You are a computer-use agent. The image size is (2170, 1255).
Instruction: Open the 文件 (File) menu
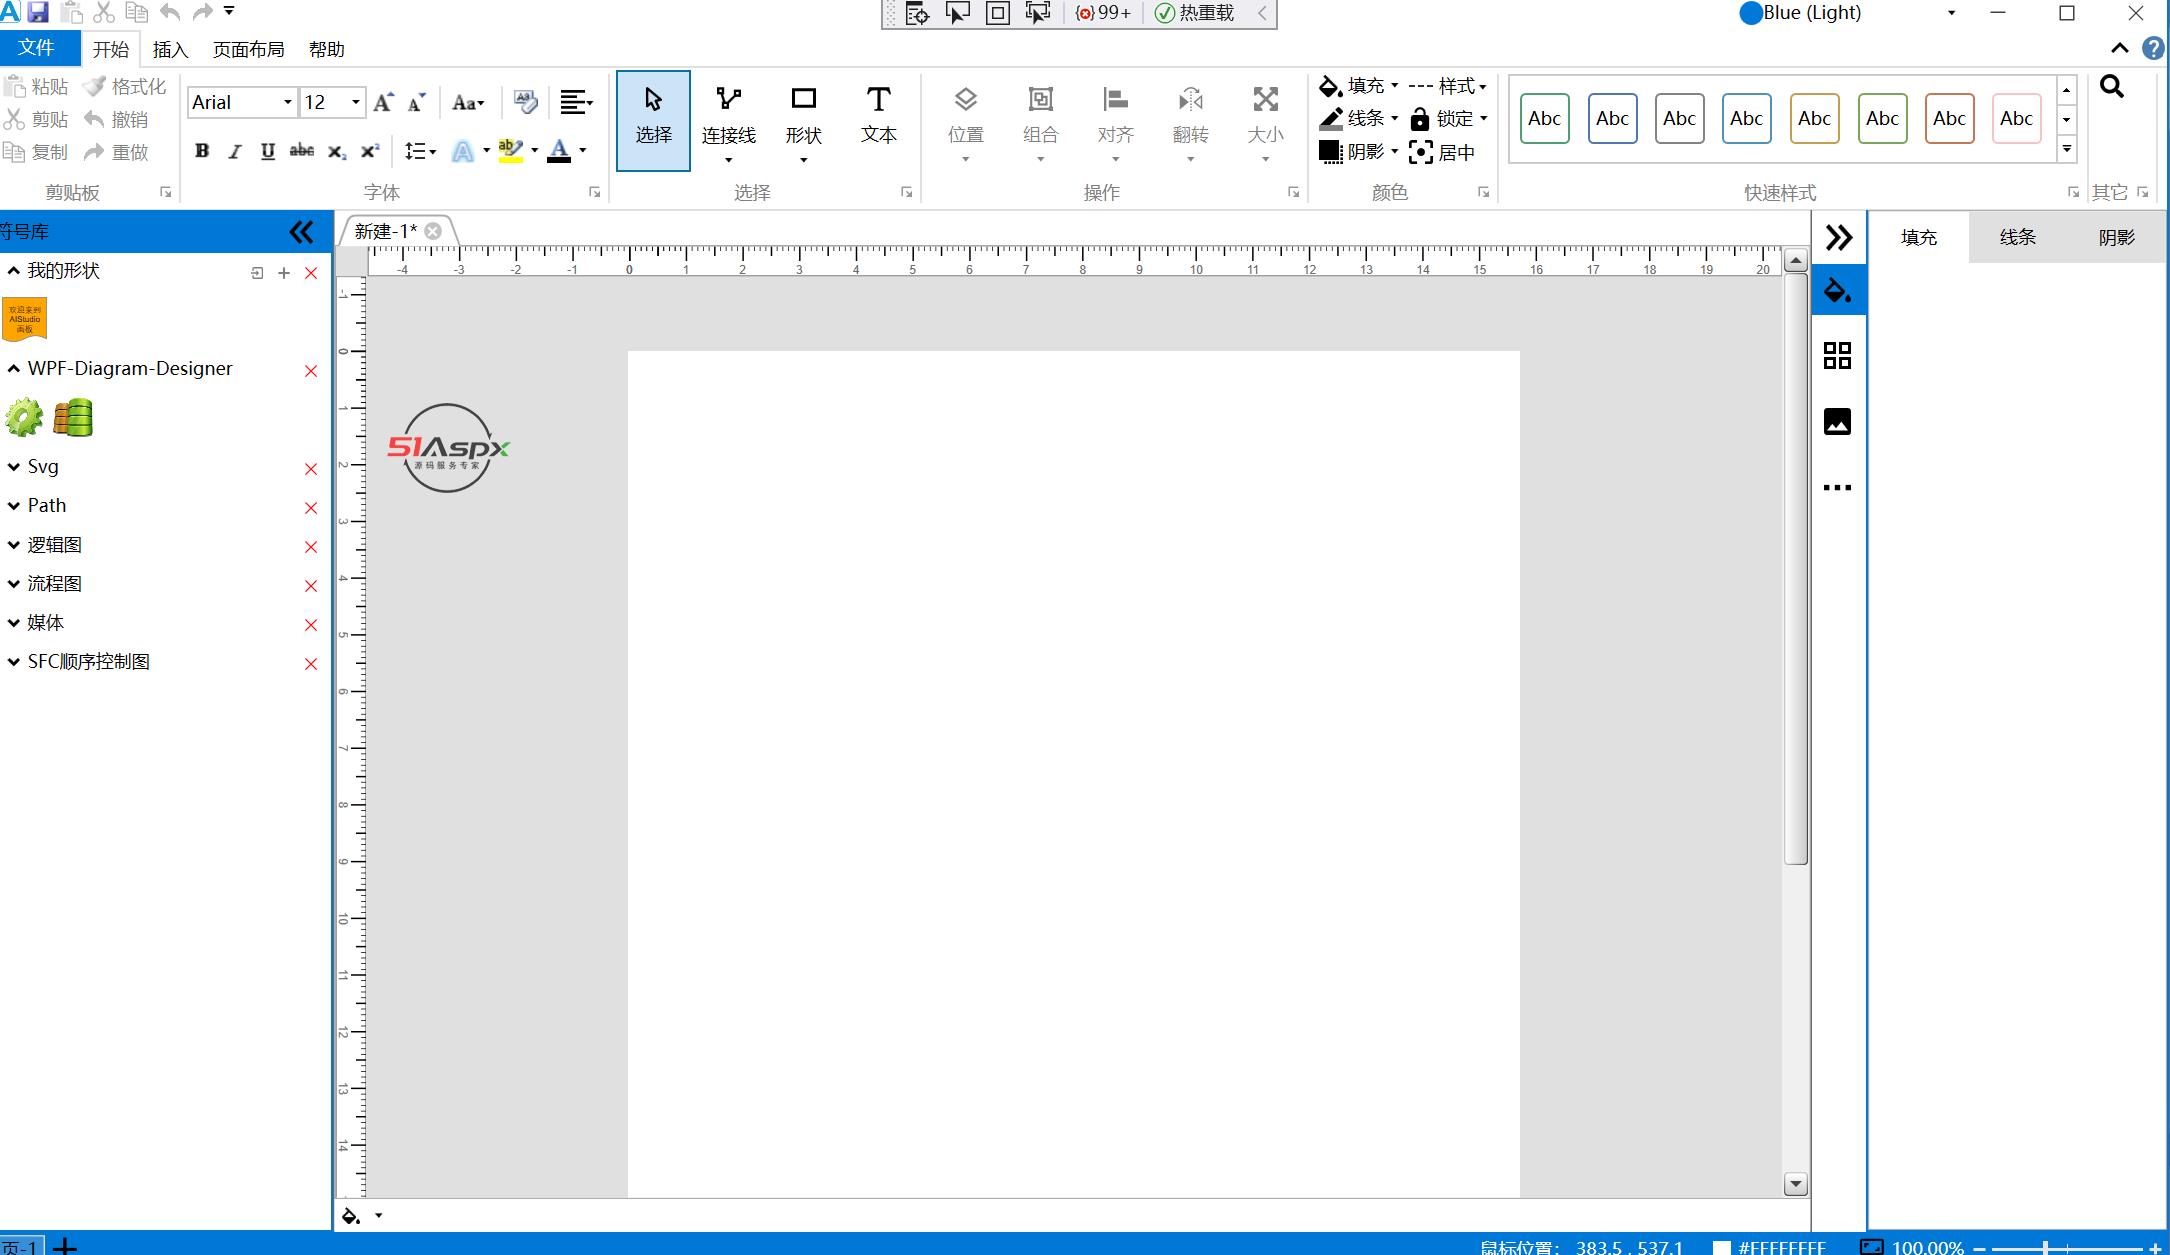coord(40,49)
